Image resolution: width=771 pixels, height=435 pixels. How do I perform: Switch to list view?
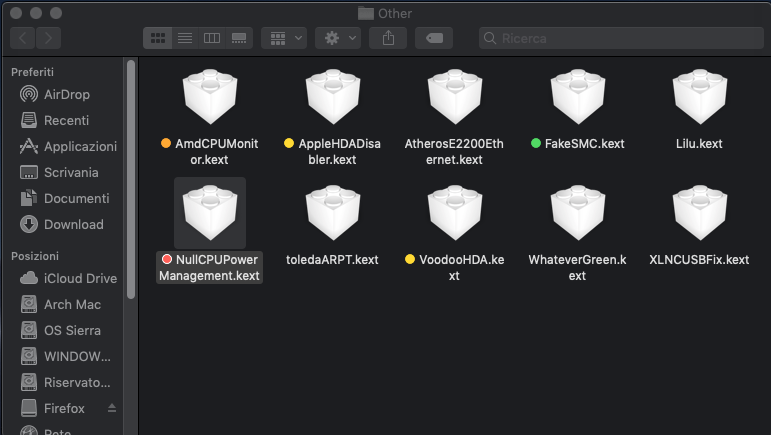pos(185,38)
